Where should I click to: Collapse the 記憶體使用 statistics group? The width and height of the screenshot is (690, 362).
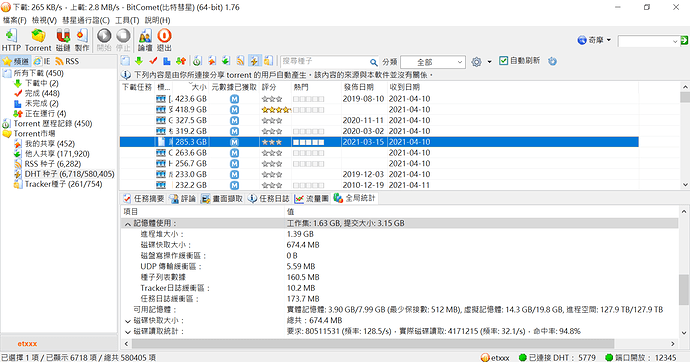[x=127, y=224]
